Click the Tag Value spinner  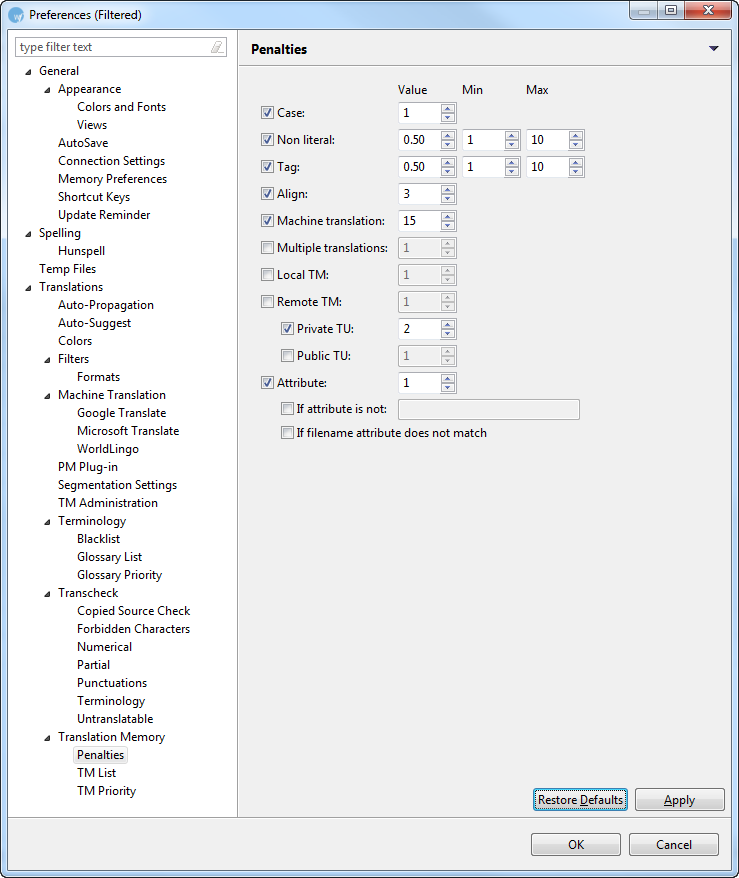(x=427, y=166)
